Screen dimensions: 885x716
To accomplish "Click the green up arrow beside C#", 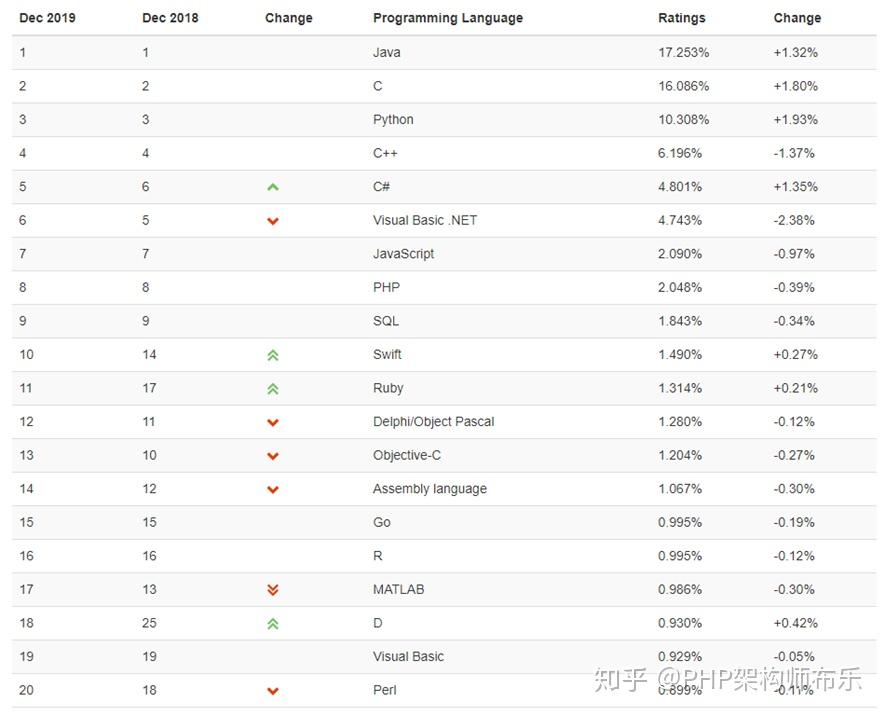I will (272, 187).
